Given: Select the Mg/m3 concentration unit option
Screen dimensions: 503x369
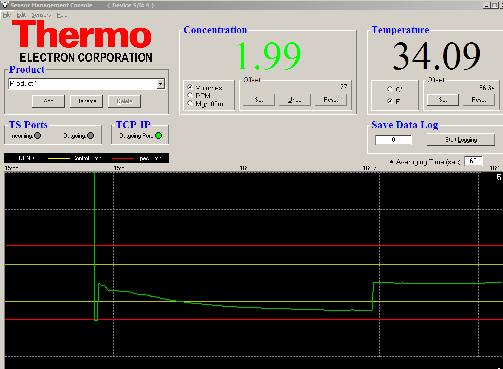Looking at the screenshot, I should point(190,104).
